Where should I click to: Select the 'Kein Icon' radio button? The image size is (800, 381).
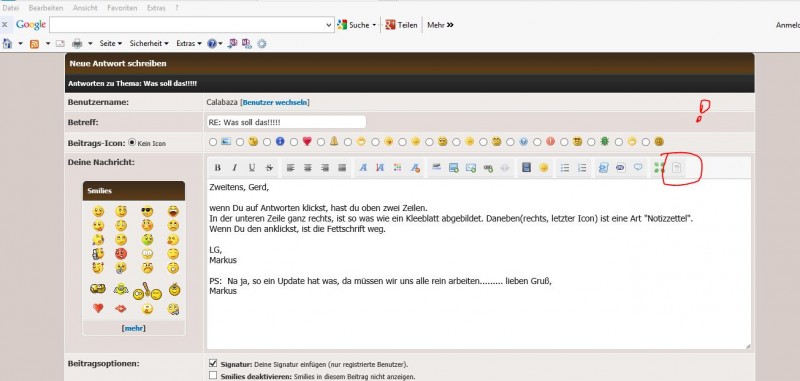(132, 143)
